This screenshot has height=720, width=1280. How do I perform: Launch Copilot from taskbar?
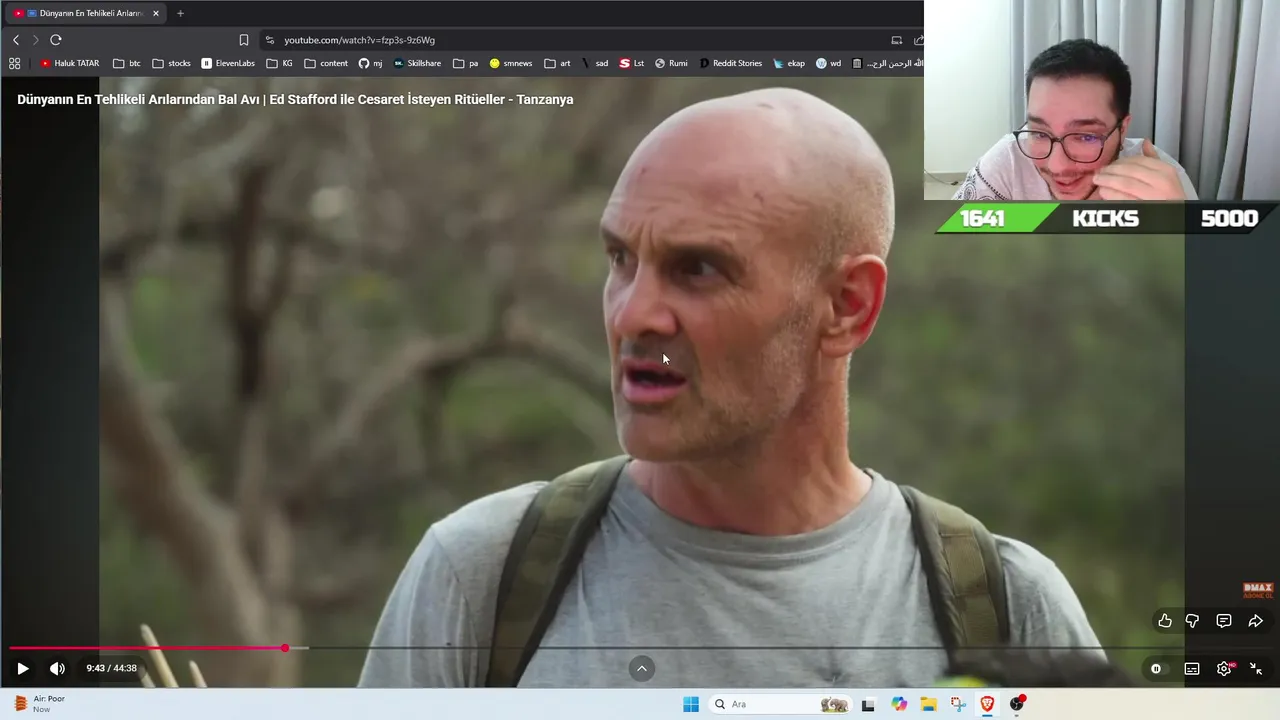[x=899, y=704]
